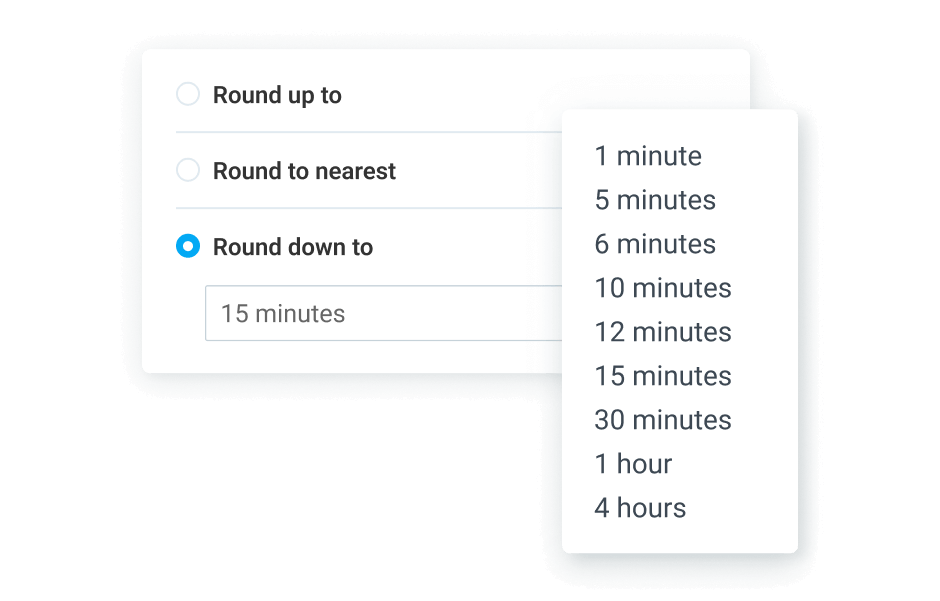Select the Round to nearest radio button
The height and width of the screenshot is (601, 940).
[x=188, y=171]
